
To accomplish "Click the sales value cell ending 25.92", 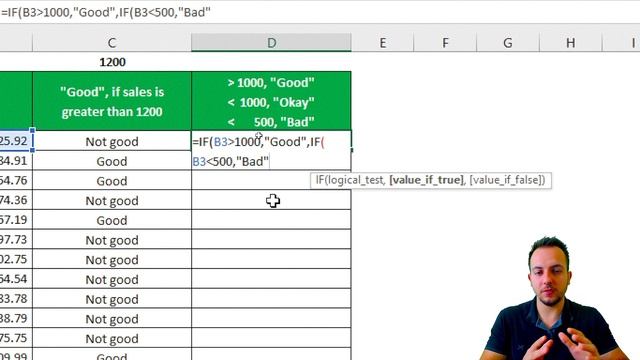I will pyautogui.click(x=16, y=141).
